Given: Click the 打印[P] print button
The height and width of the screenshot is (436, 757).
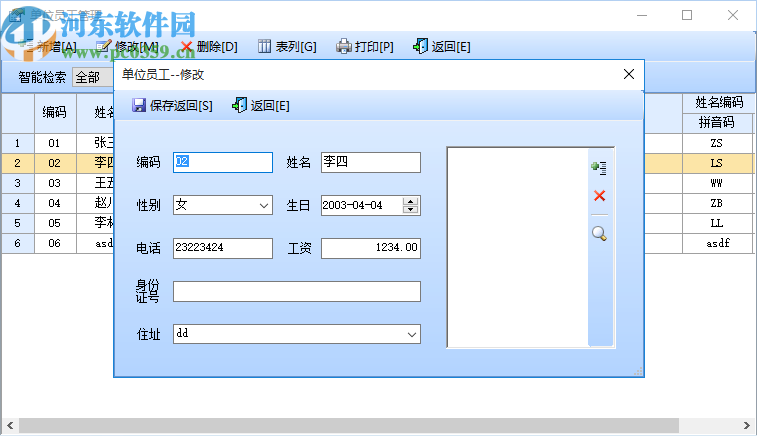Looking at the screenshot, I should point(365,46).
